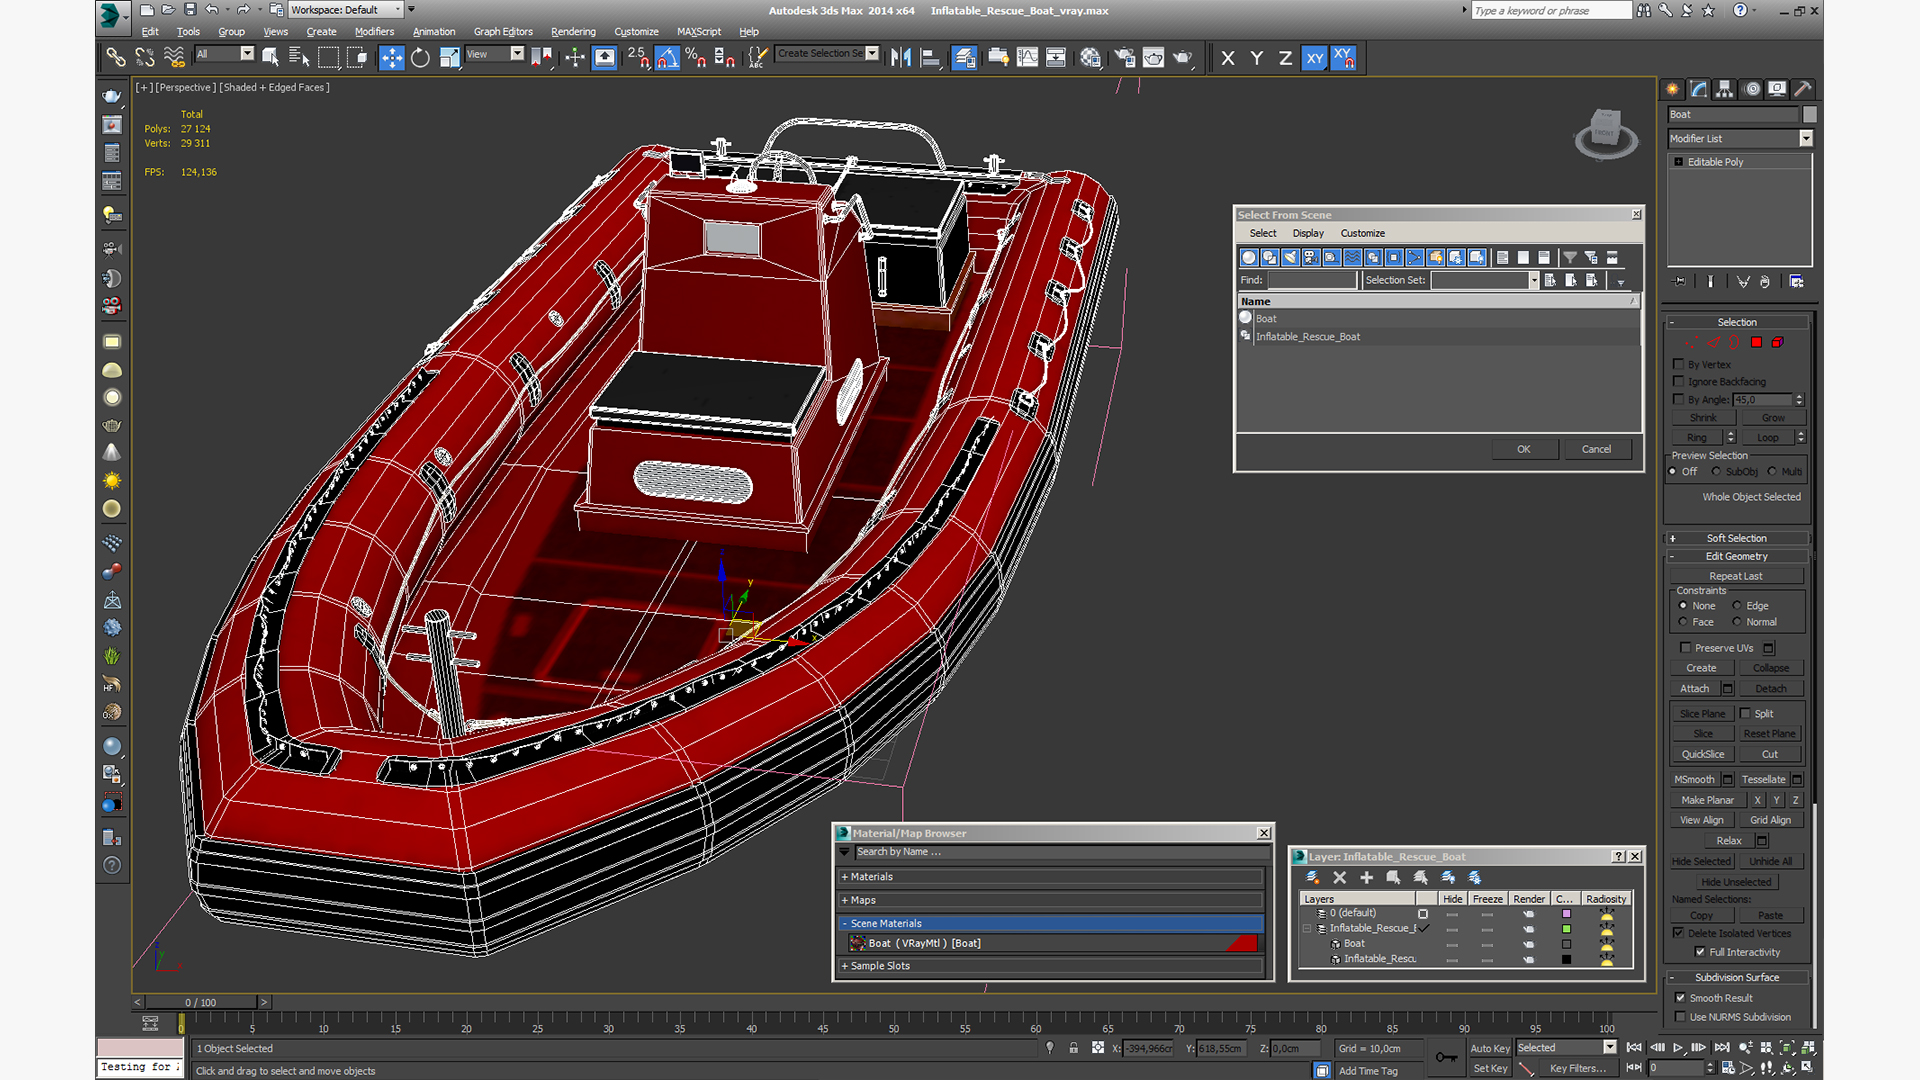Open Display menu in Select From Scene
This screenshot has width=1920, height=1080.
click(1308, 233)
